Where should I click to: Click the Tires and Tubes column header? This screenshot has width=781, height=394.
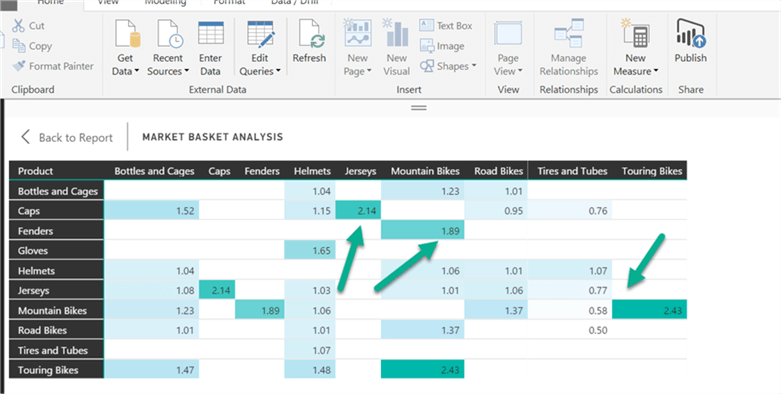pyautogui.click(x=572, y=171)
